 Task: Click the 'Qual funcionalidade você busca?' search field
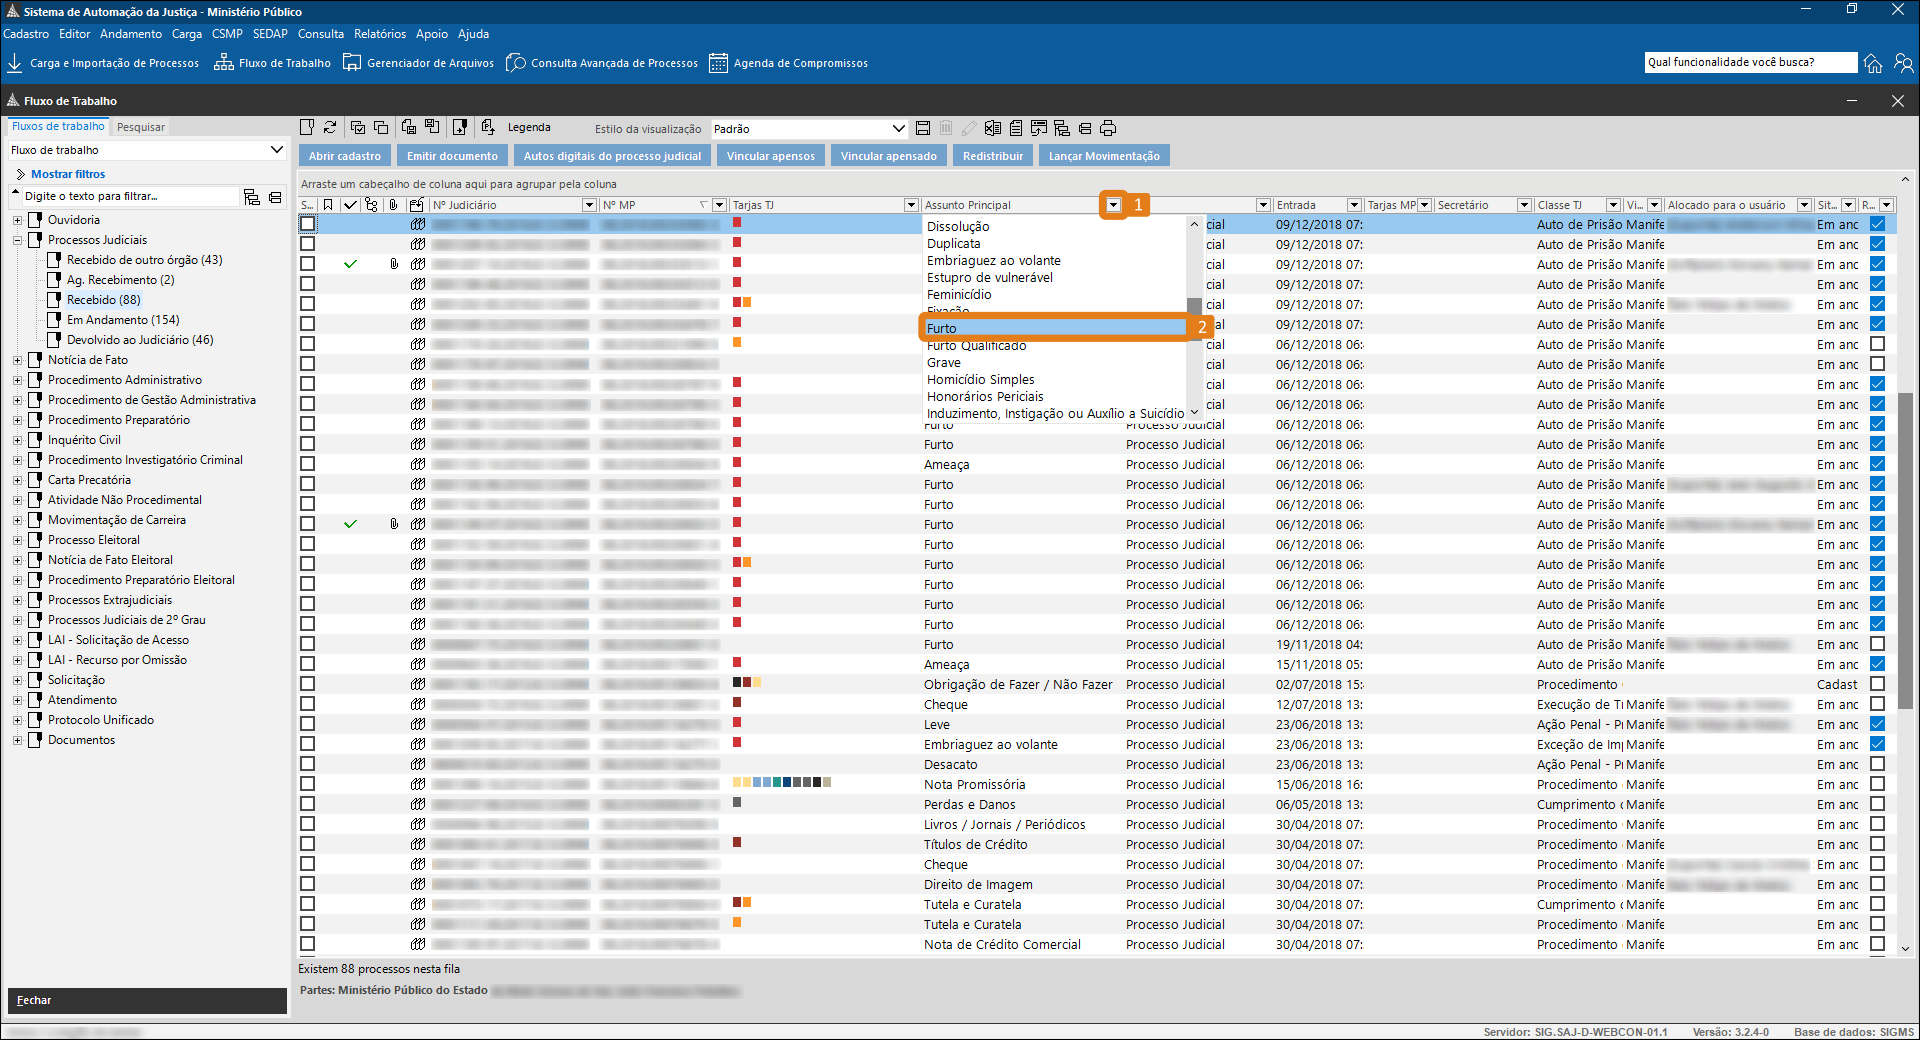click(1750, 62)
